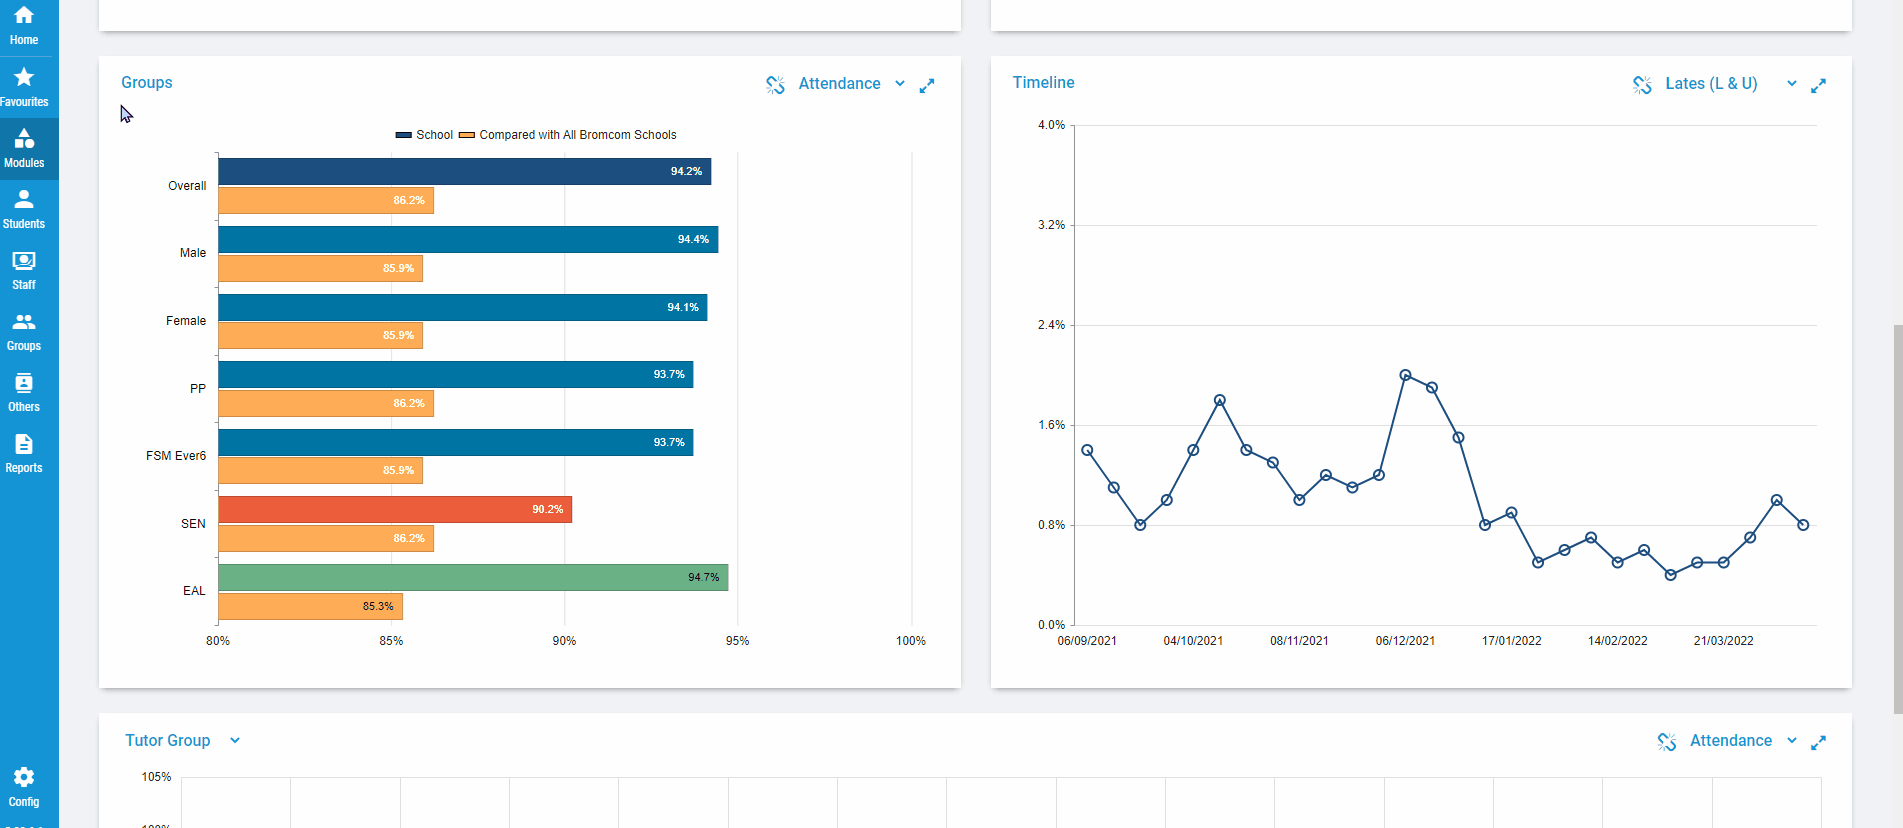
Task: Open the Students sidebar section
Action: 24,209
